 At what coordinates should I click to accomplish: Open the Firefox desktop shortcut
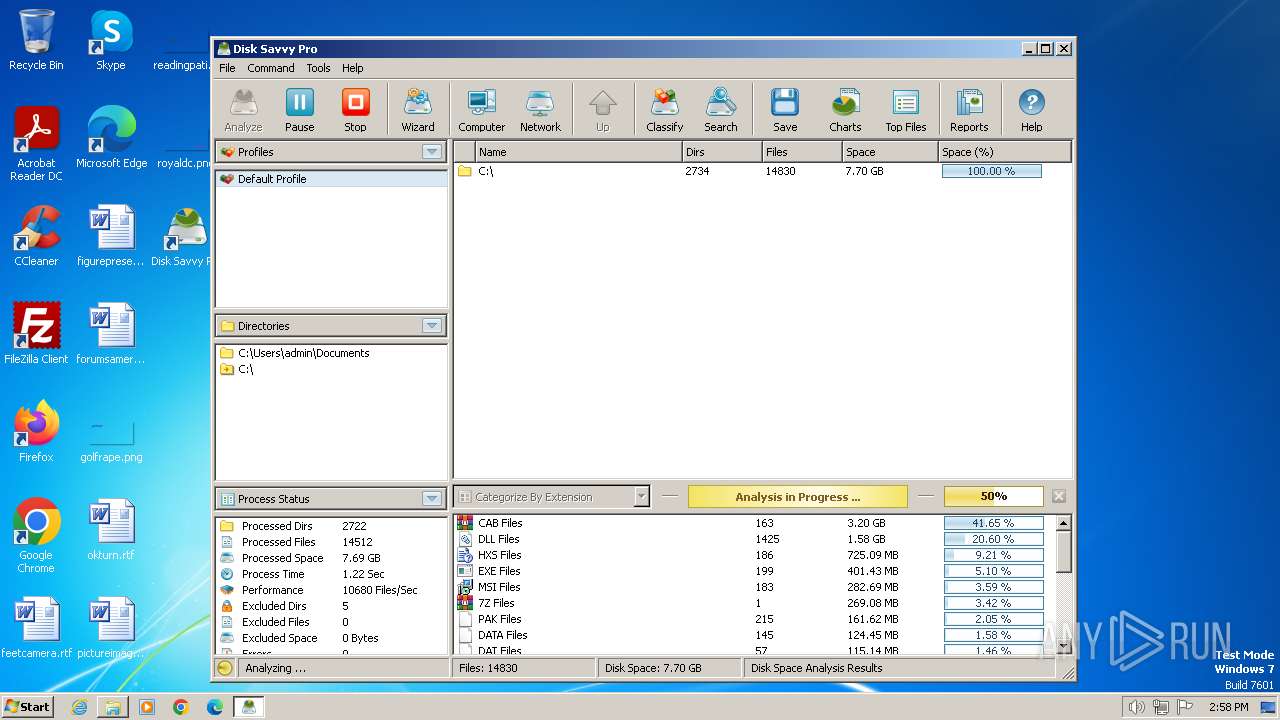[36, 431]
